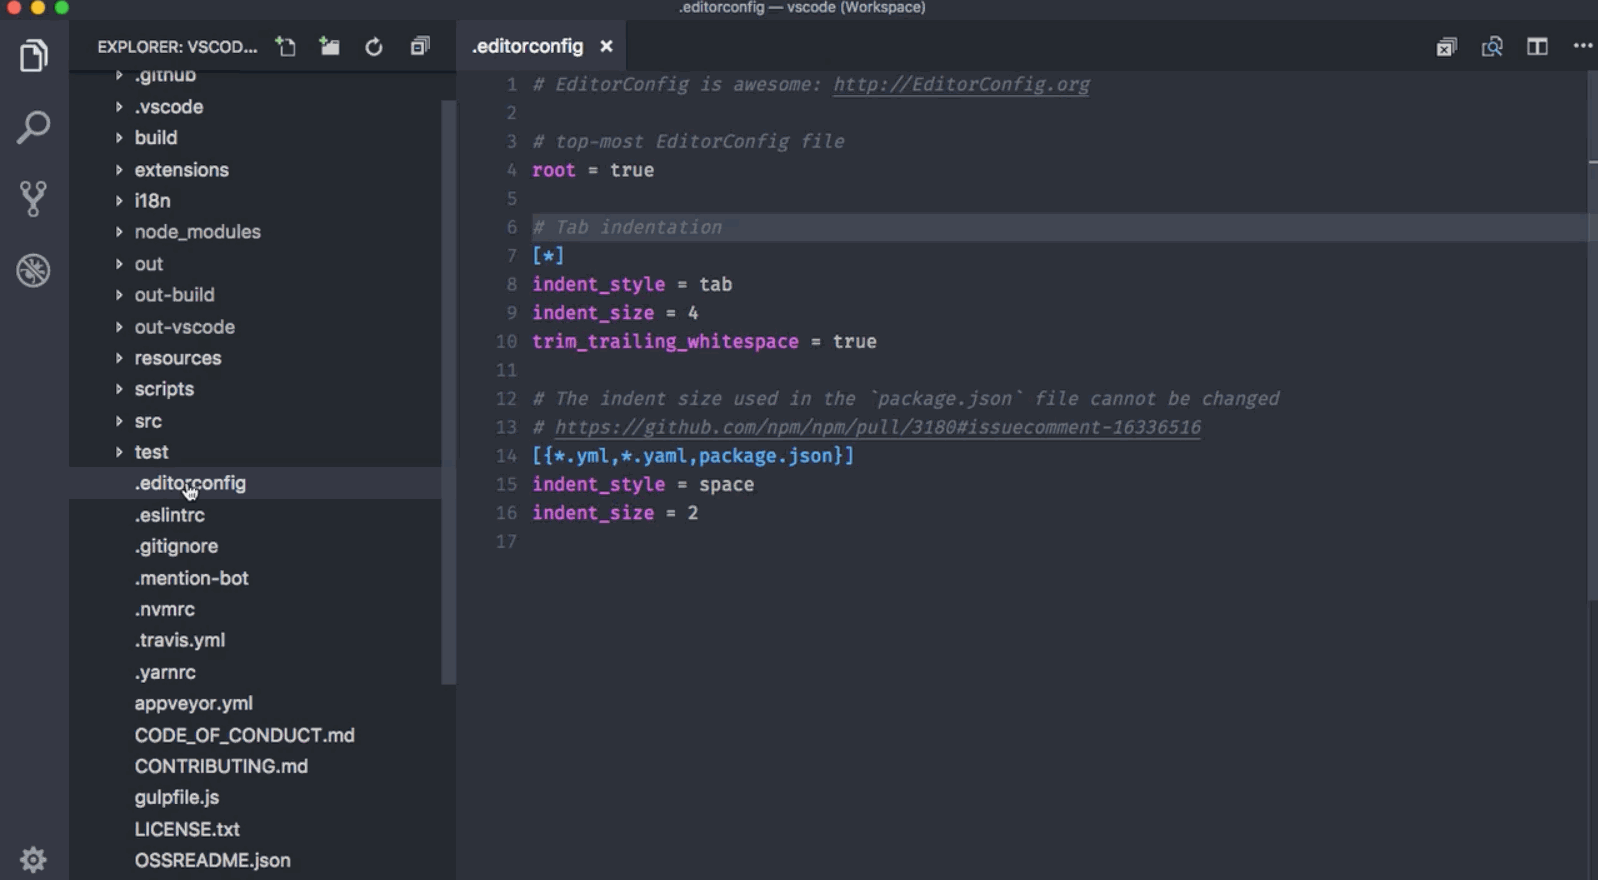Click the Explorer panel vertical scrollbar

[x=449, y=390]
